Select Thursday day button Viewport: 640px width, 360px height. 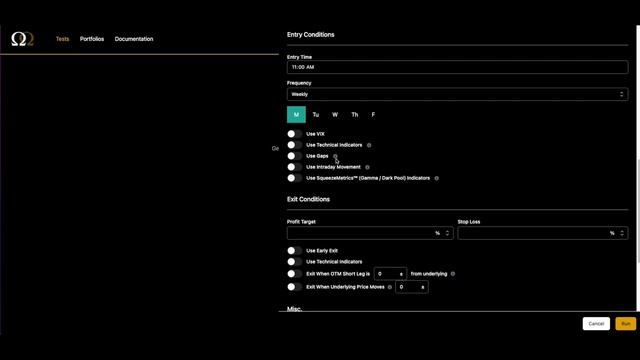(x=355, y=115)
